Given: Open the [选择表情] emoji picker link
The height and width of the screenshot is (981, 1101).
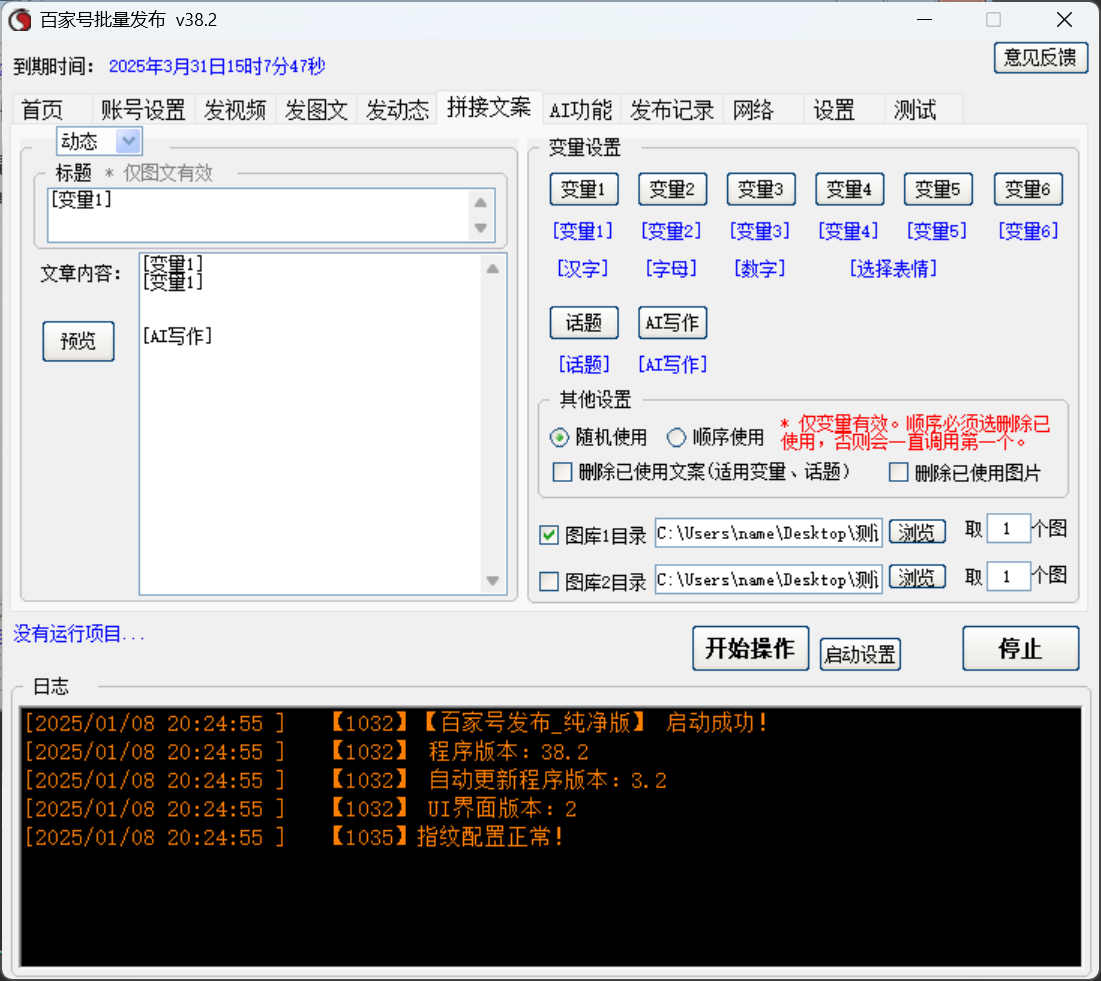Looking at the screenshot, I should pyautogui.click(x=893, y=268).
